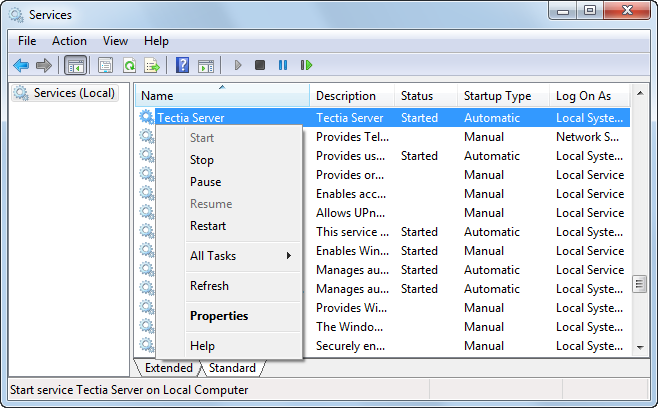The height and width of the screenshot is (408, 658).
Task: Click the Start Service play icon
Action: (238, 65)
